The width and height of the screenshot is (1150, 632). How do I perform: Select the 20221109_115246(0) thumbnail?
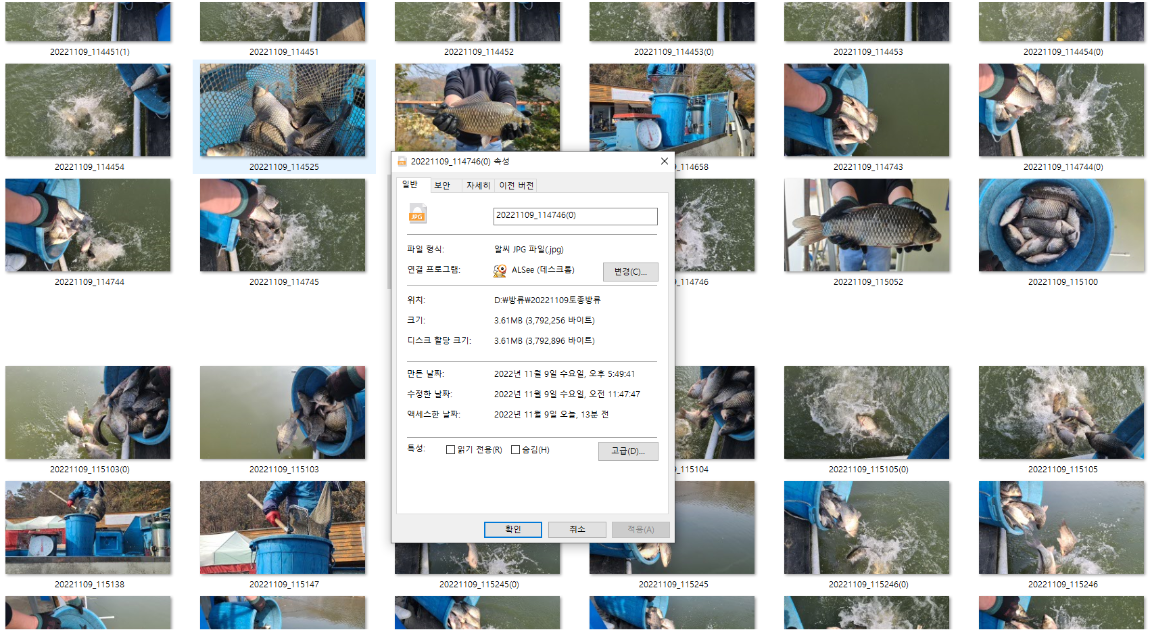click(x=866, y=528)
